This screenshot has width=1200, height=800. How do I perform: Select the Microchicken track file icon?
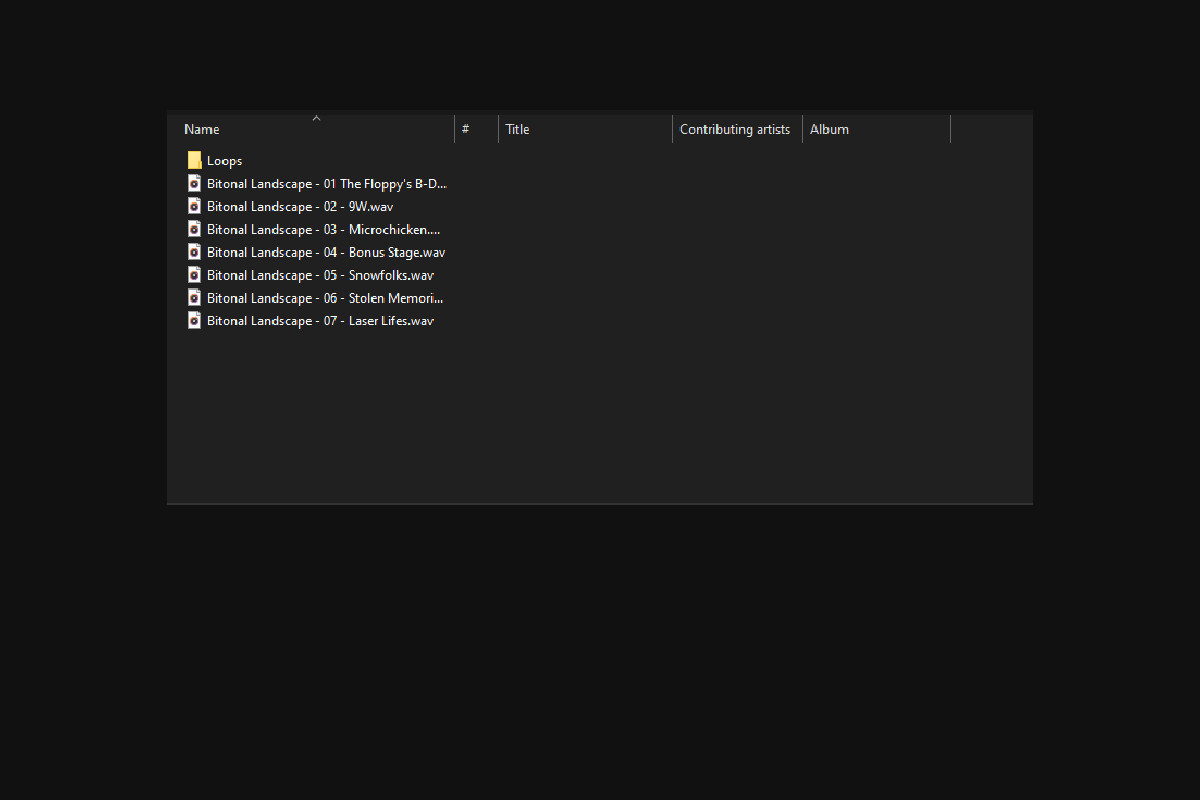(194, 229)
